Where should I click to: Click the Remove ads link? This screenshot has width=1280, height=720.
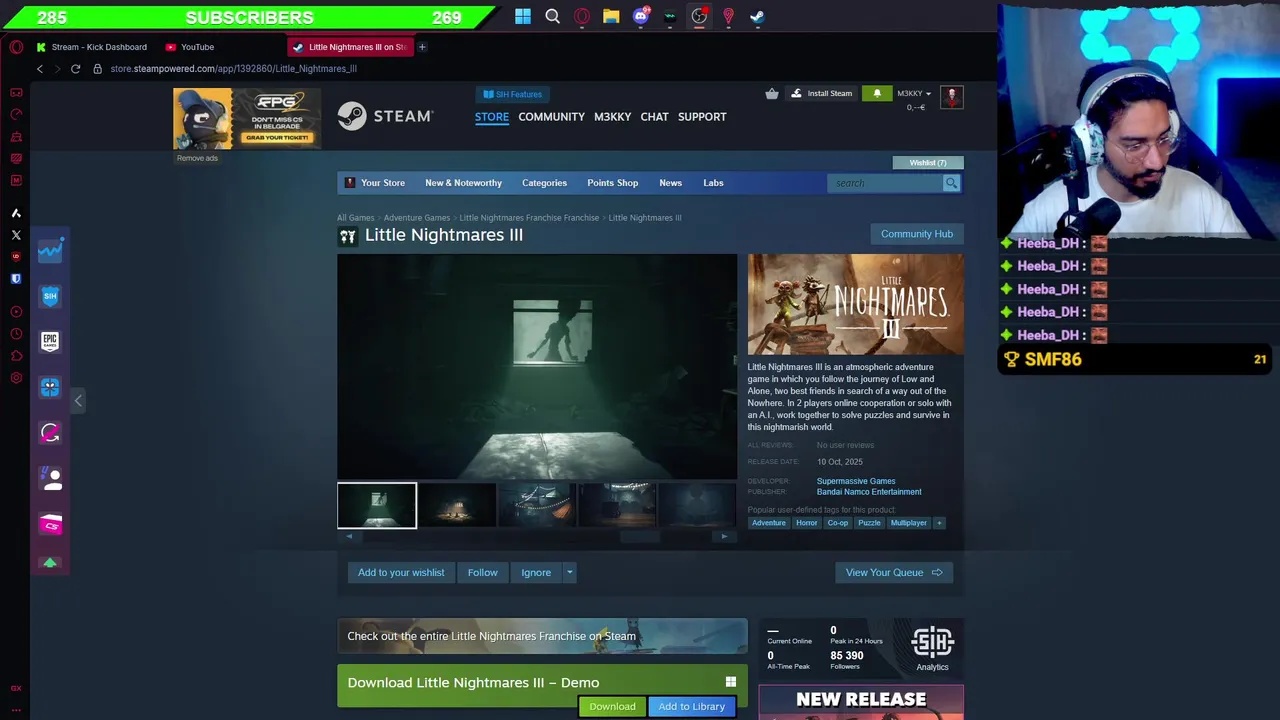(197, 158)
